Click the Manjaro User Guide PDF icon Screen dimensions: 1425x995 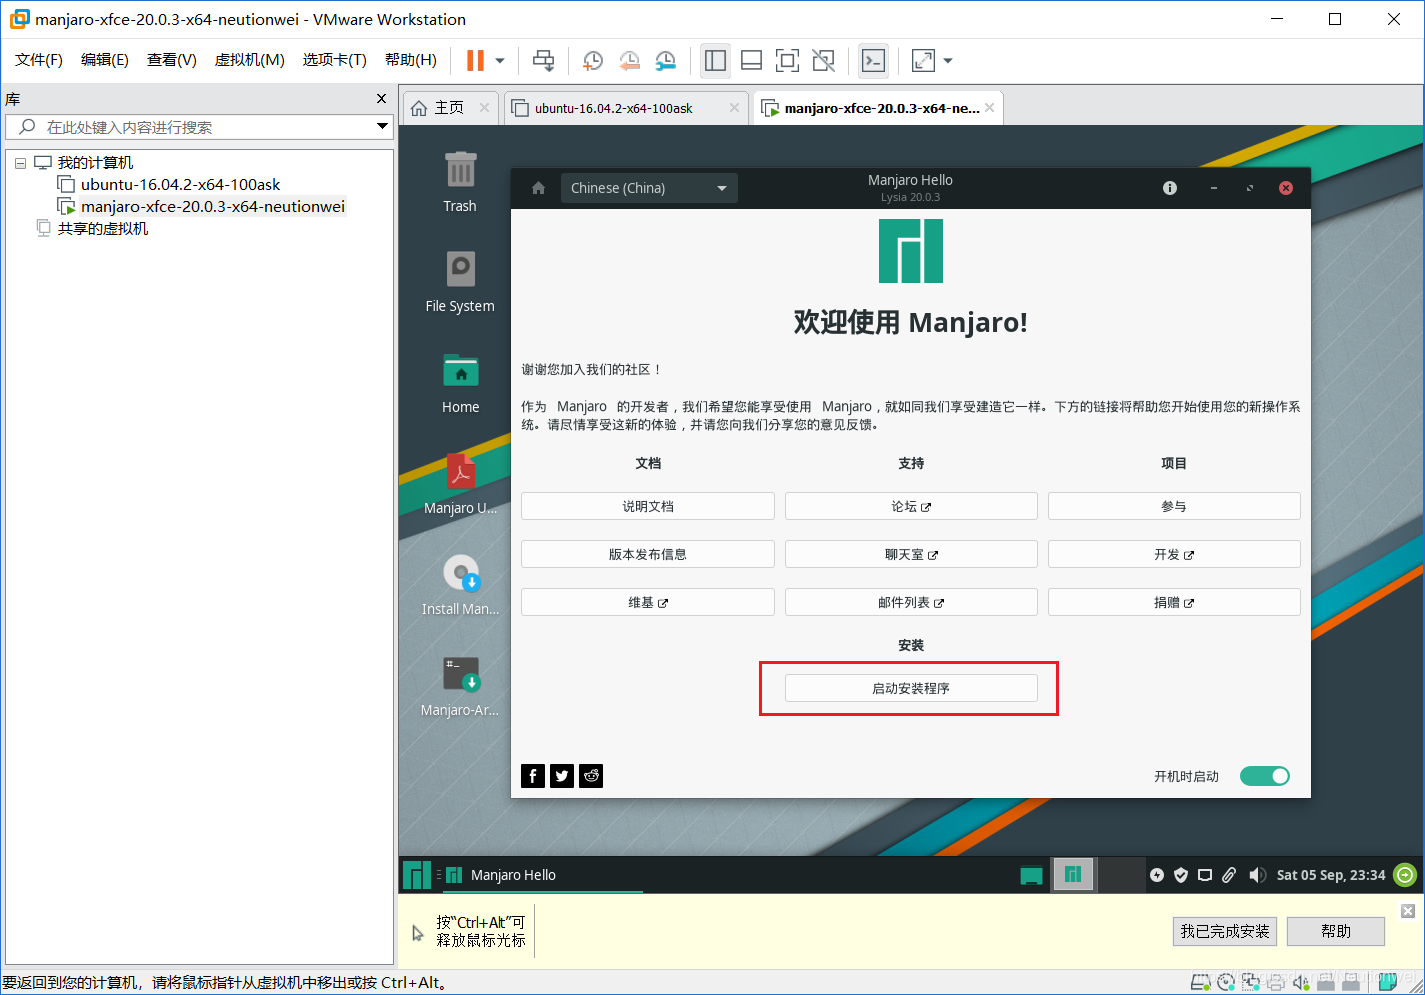tap(460, 484)
